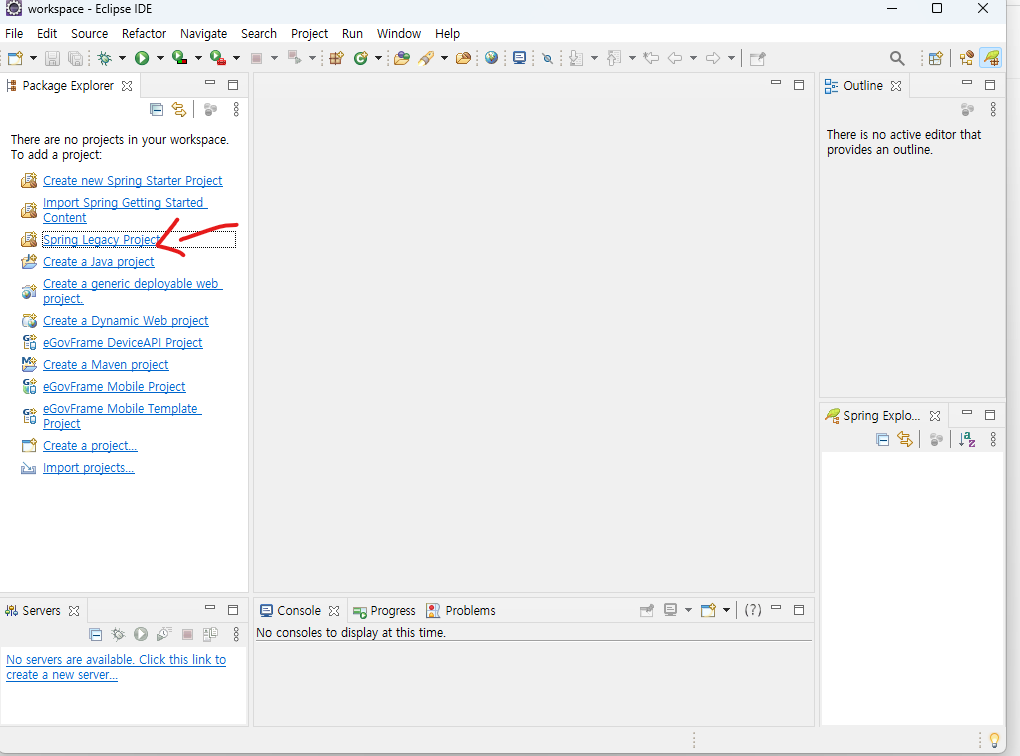The width and height of the screenshot is (1020, 756).
Task: Click the Open Console monitor toolbar icon
Action: click(519, 59)
